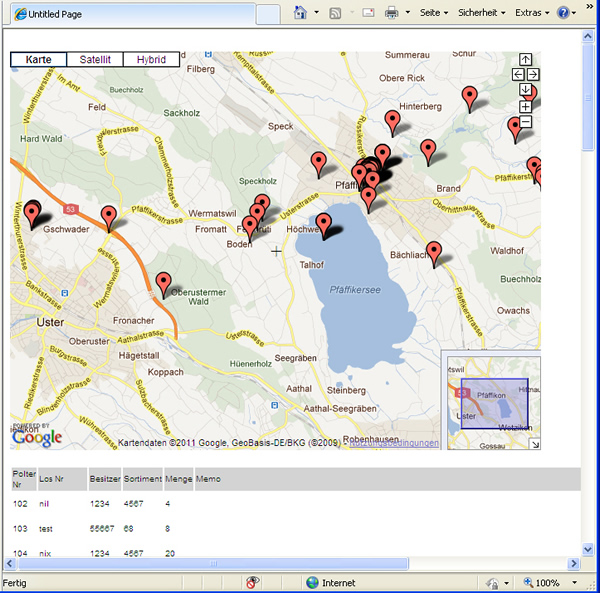The image size is (600, 593).
Task: Click the vertical scrollbar thumb
Action: (588, 98)
